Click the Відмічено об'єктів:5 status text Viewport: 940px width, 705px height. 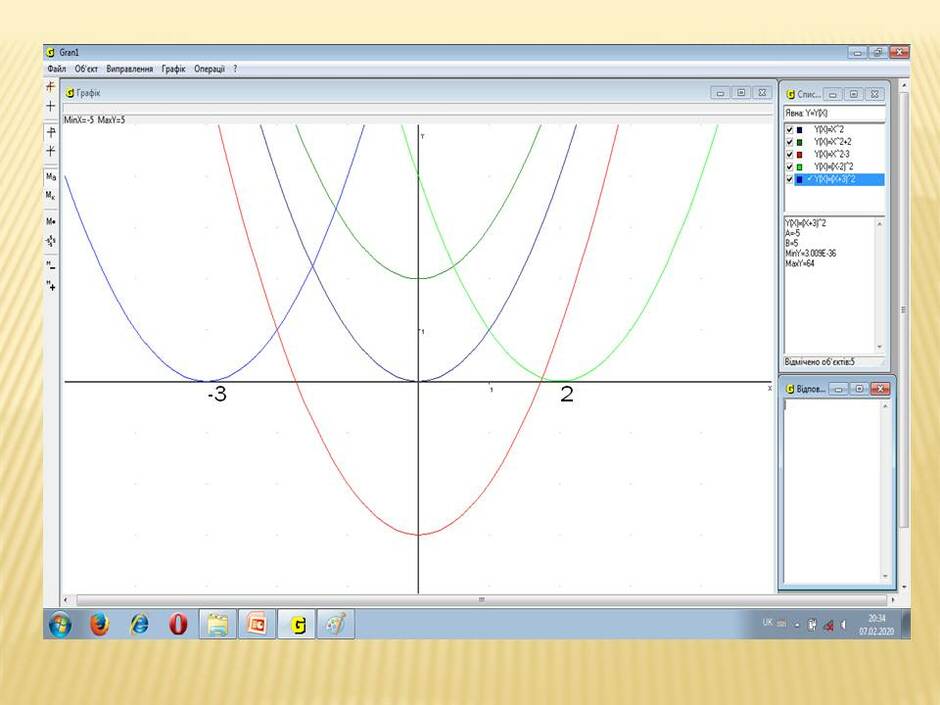tap(820, 362)
